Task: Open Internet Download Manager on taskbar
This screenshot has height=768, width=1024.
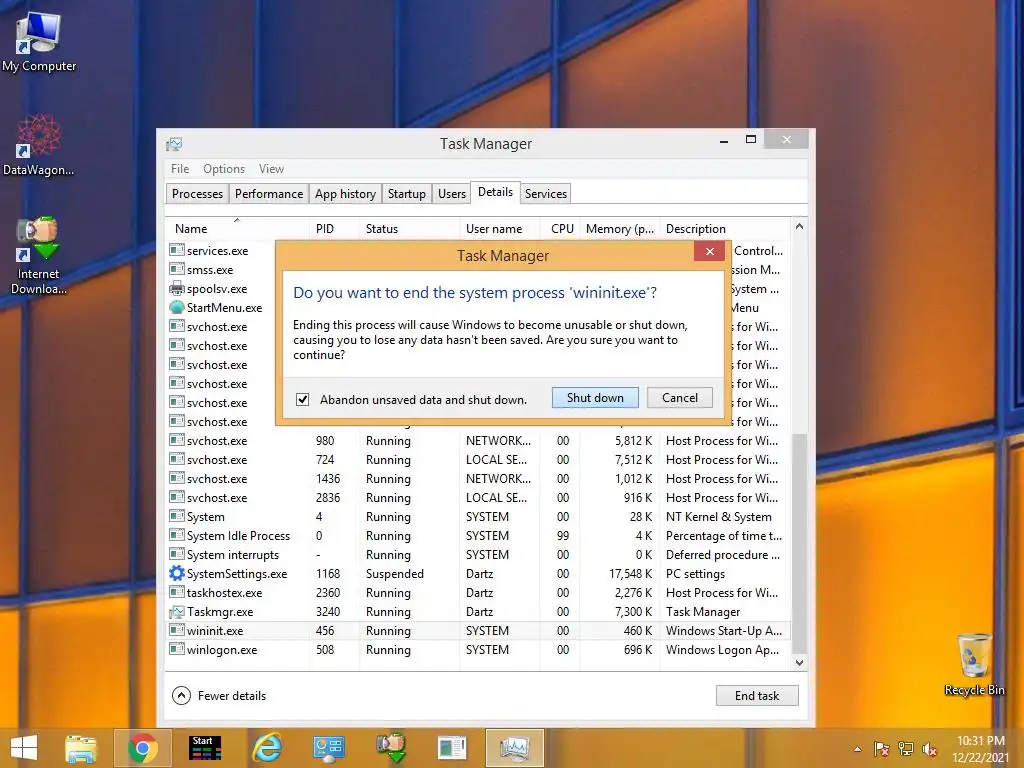Action: 391,748
